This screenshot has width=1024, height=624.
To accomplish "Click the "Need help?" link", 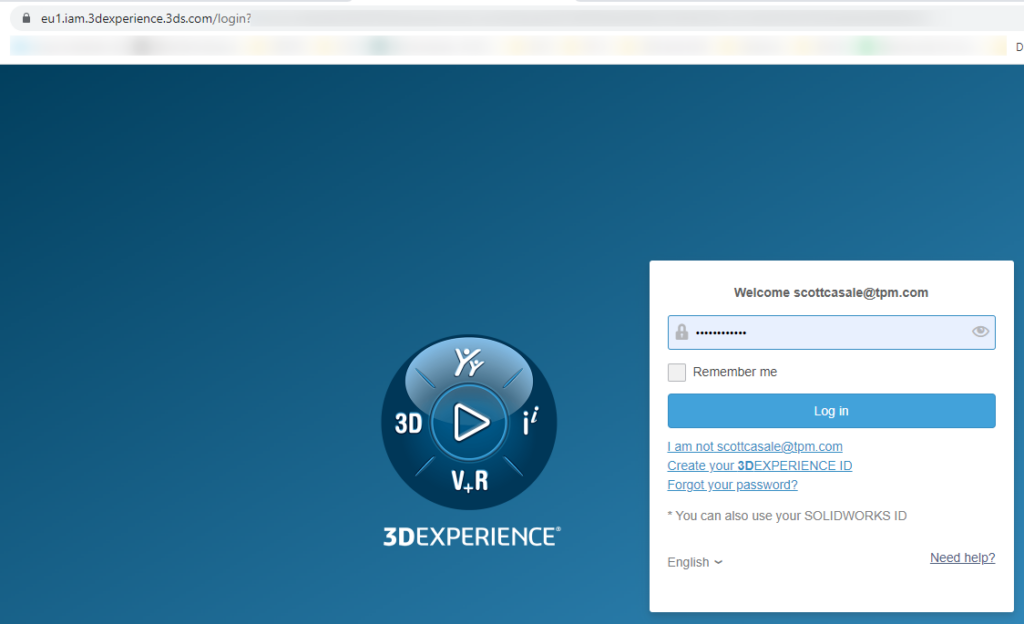I will click(x=962, y=557).
